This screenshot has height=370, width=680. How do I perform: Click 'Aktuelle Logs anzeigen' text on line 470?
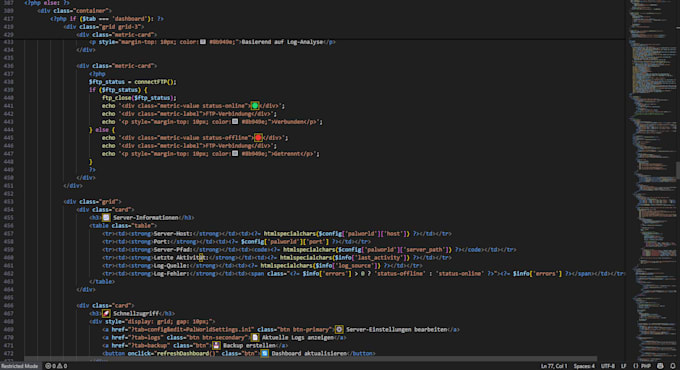298,337
